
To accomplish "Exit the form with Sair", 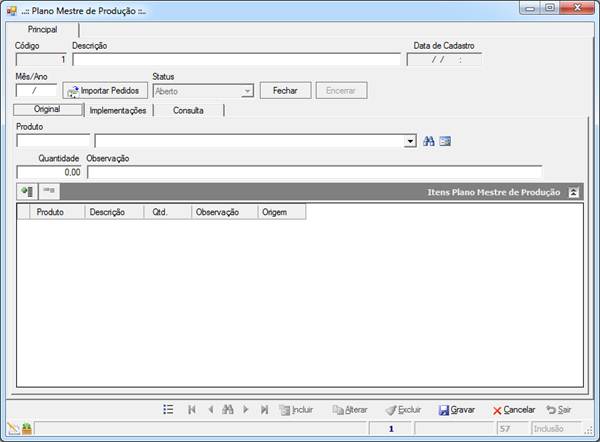I will (x=559, y=410).
